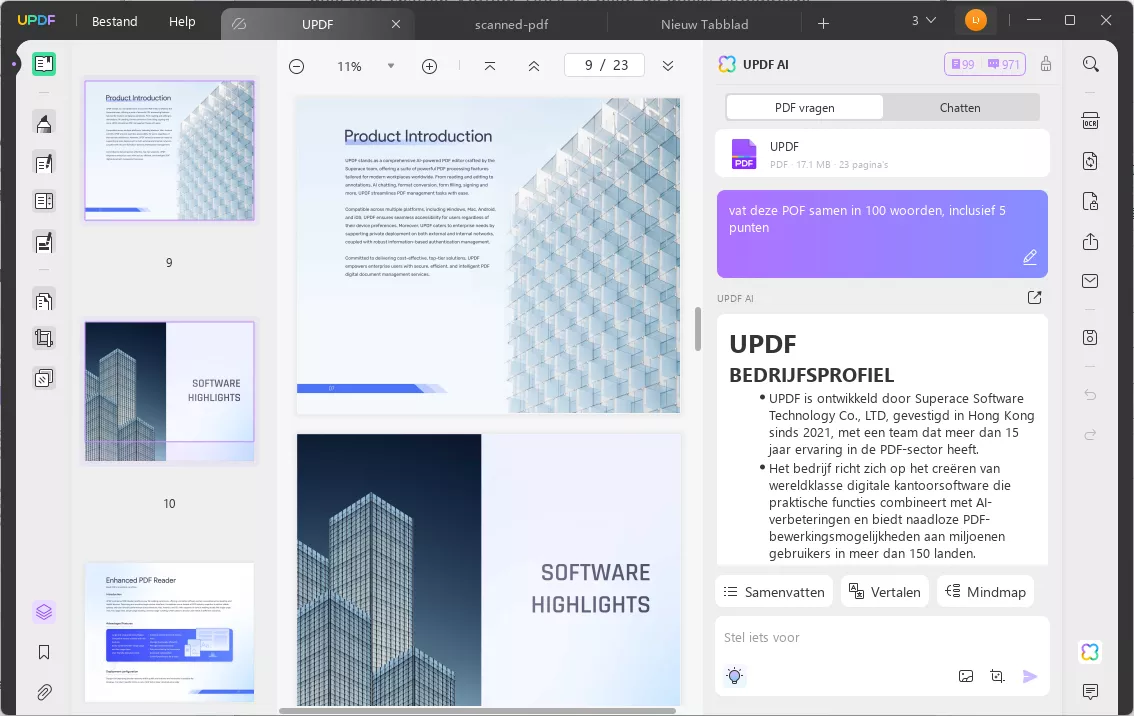Open the Convert PDF tool

click(1091, 161)
